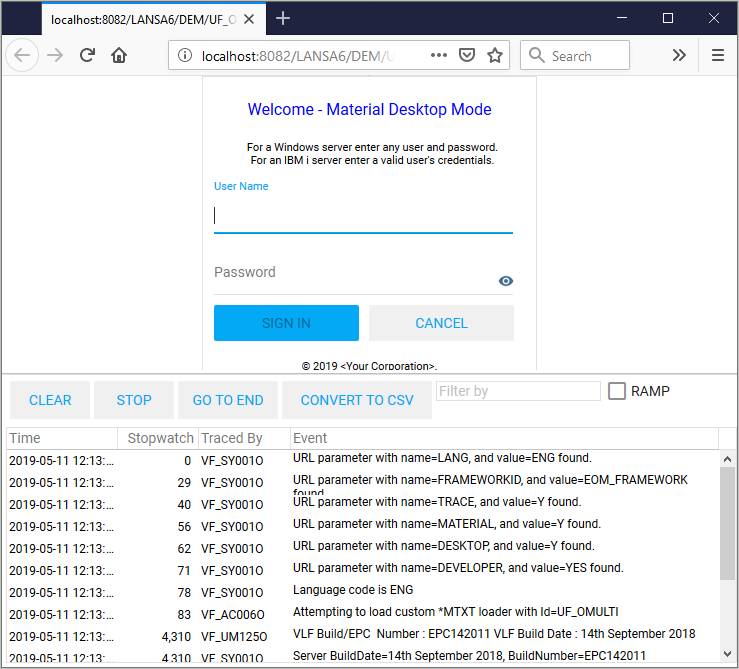
Task: Select 'VLF Build/EPC Number' row
Action: [x=363, y=635]
